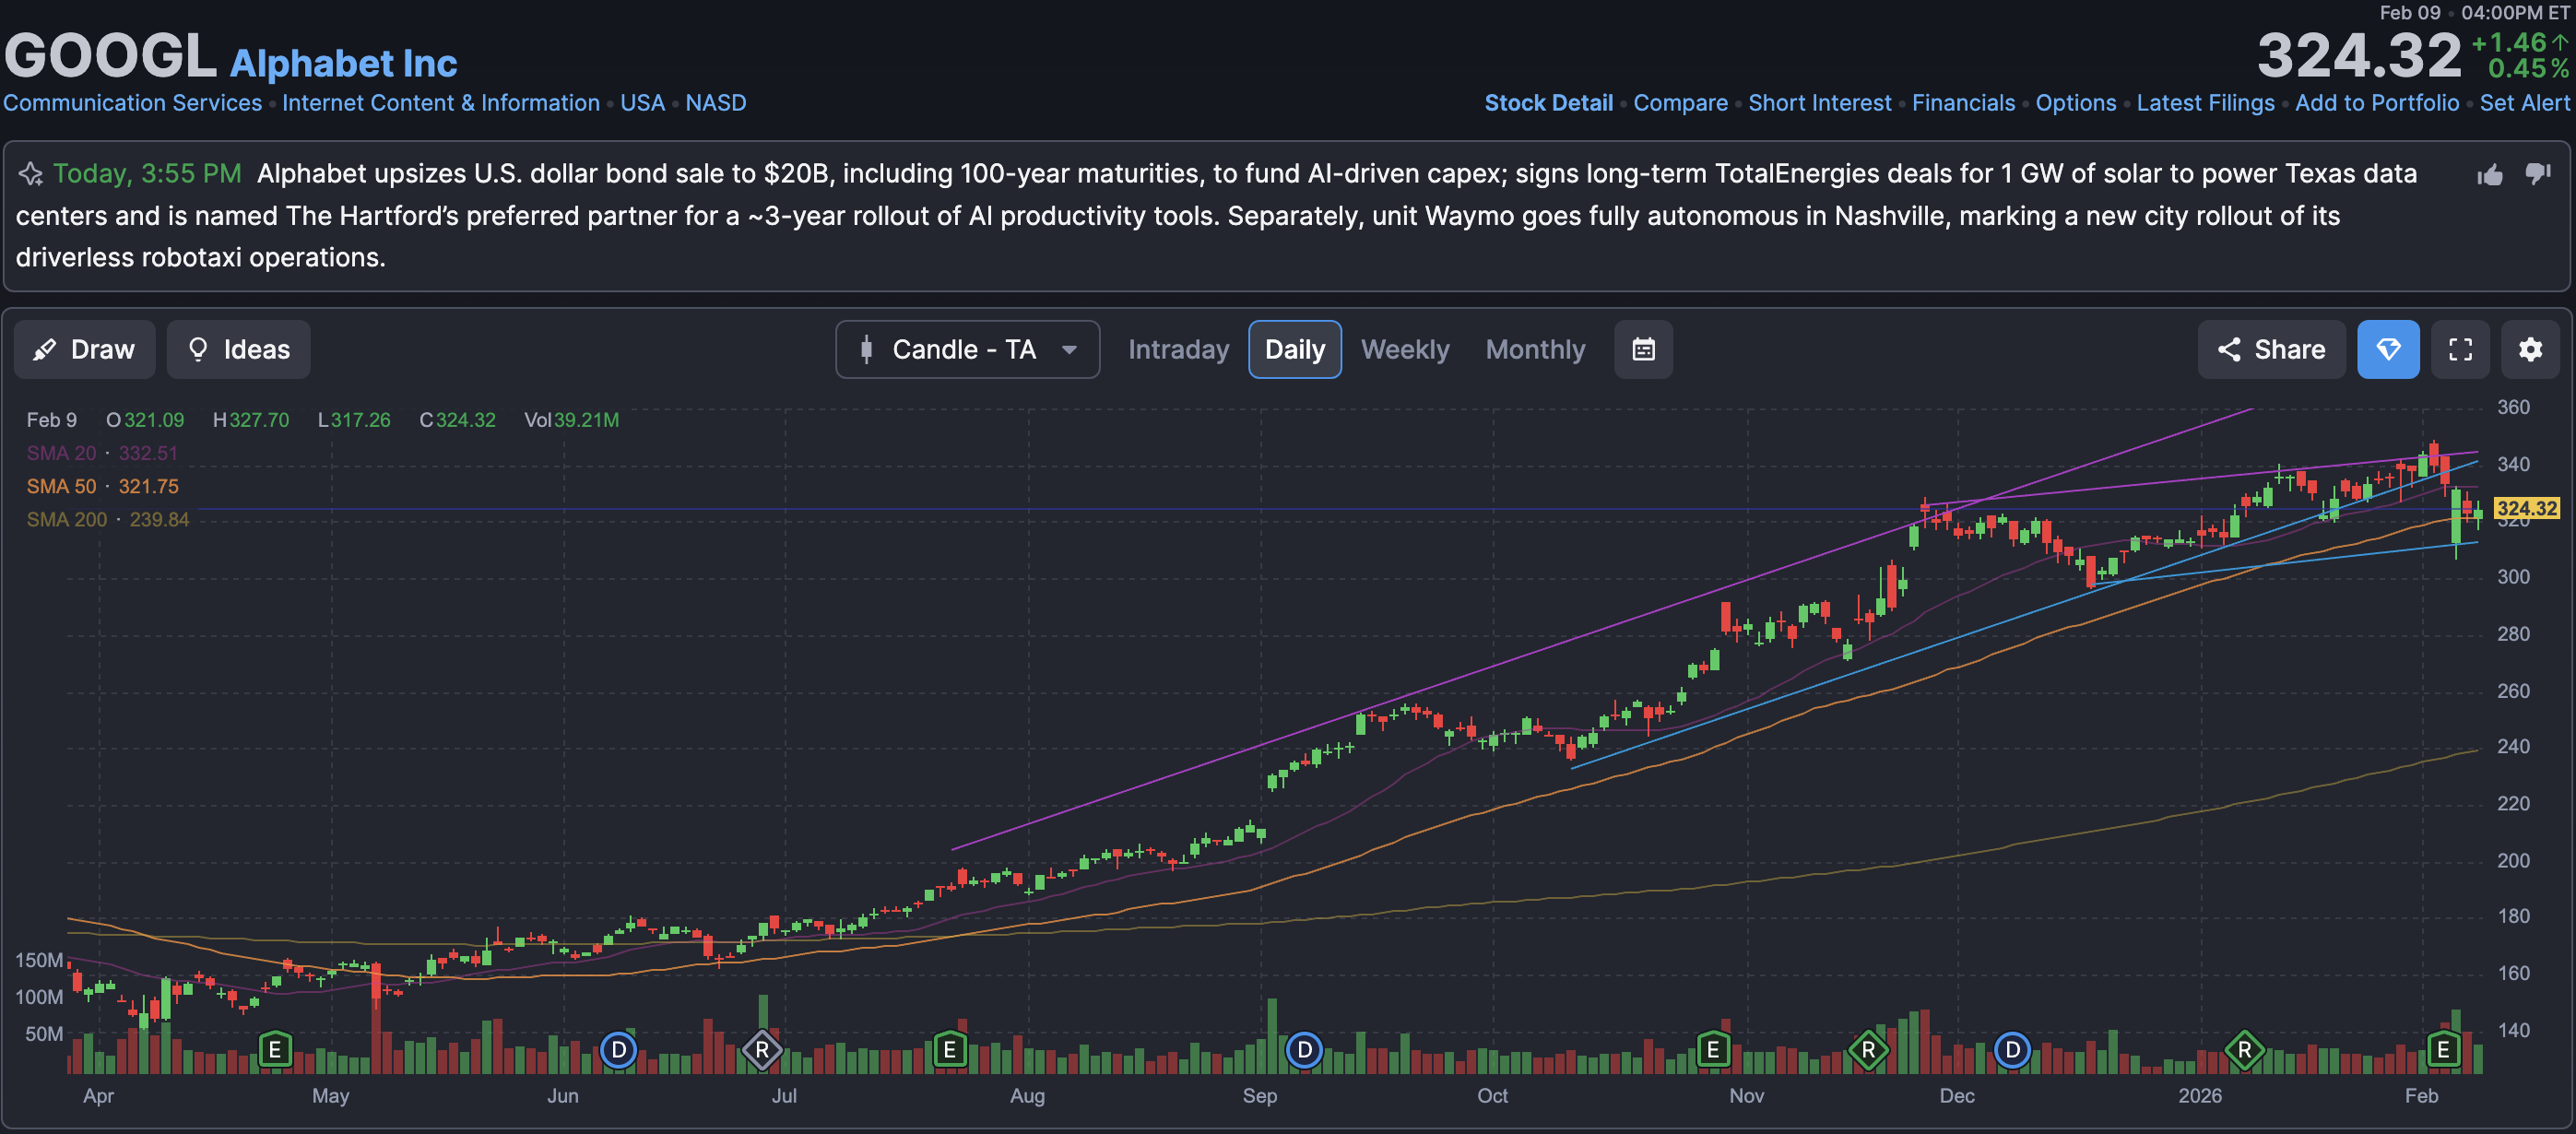The image size is (2576, 1134).
Task: Click the thumbs up icon on news
Action: [x=2490, y=175]
